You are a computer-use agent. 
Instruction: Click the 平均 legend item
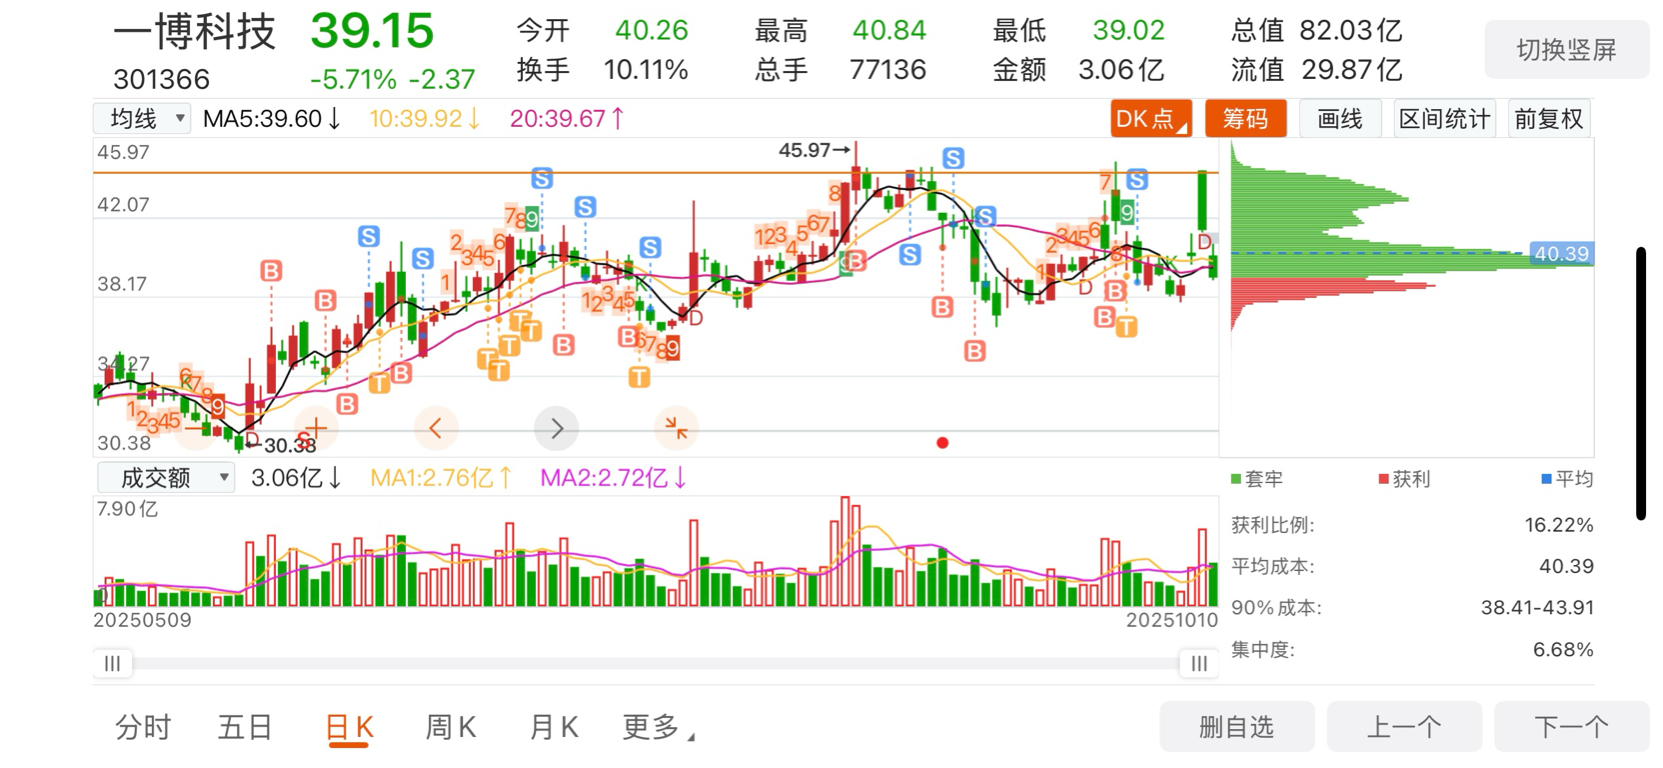point(1567,479)
